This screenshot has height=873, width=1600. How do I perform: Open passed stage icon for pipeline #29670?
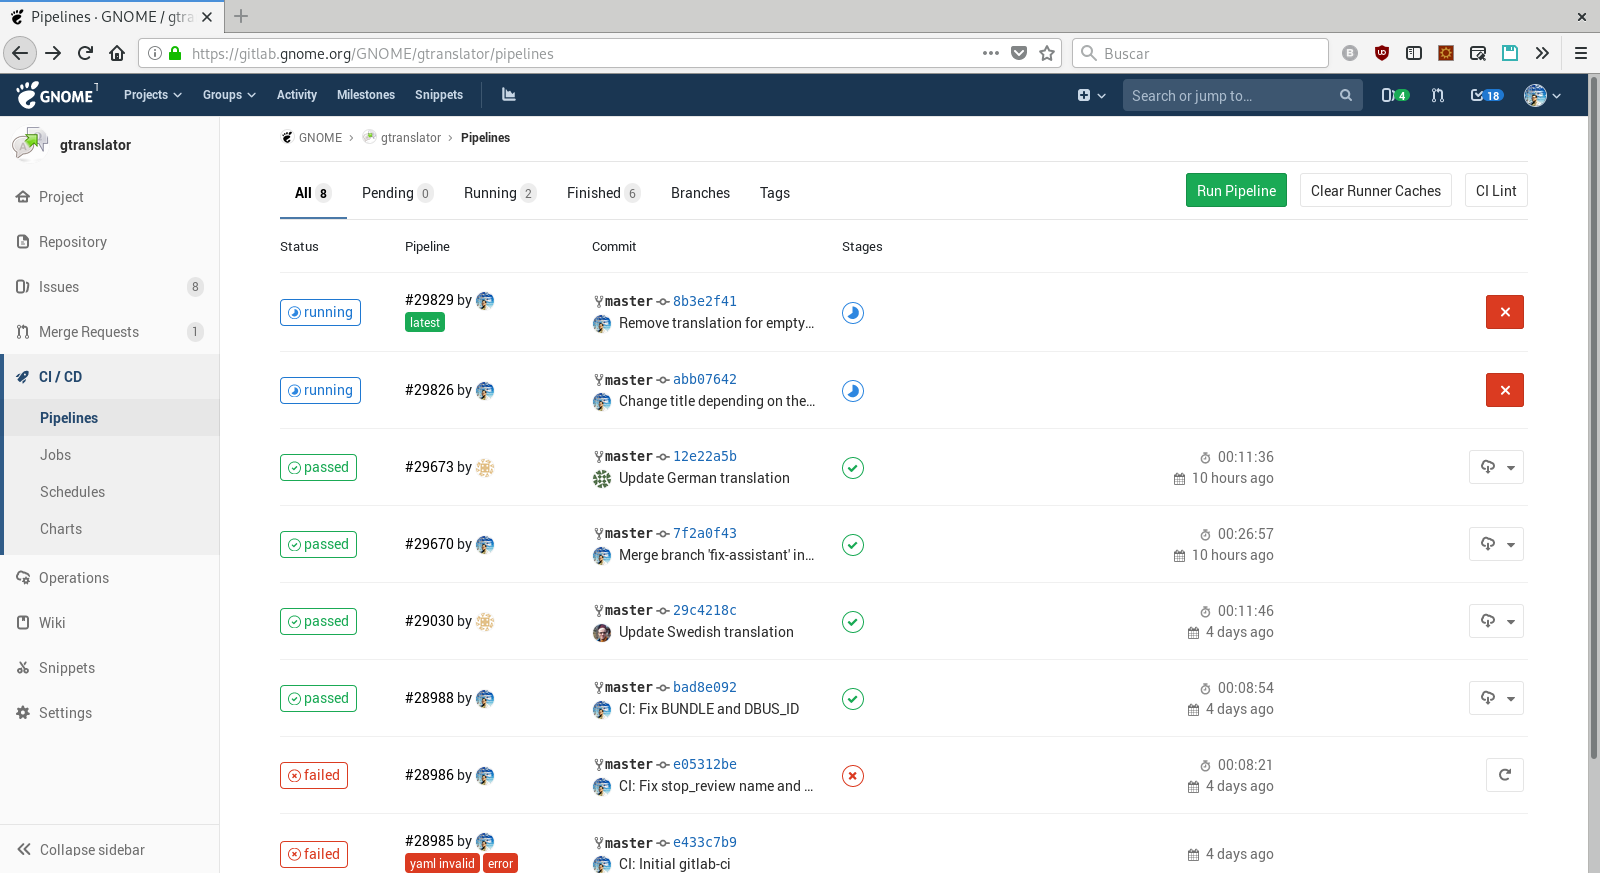853,545
